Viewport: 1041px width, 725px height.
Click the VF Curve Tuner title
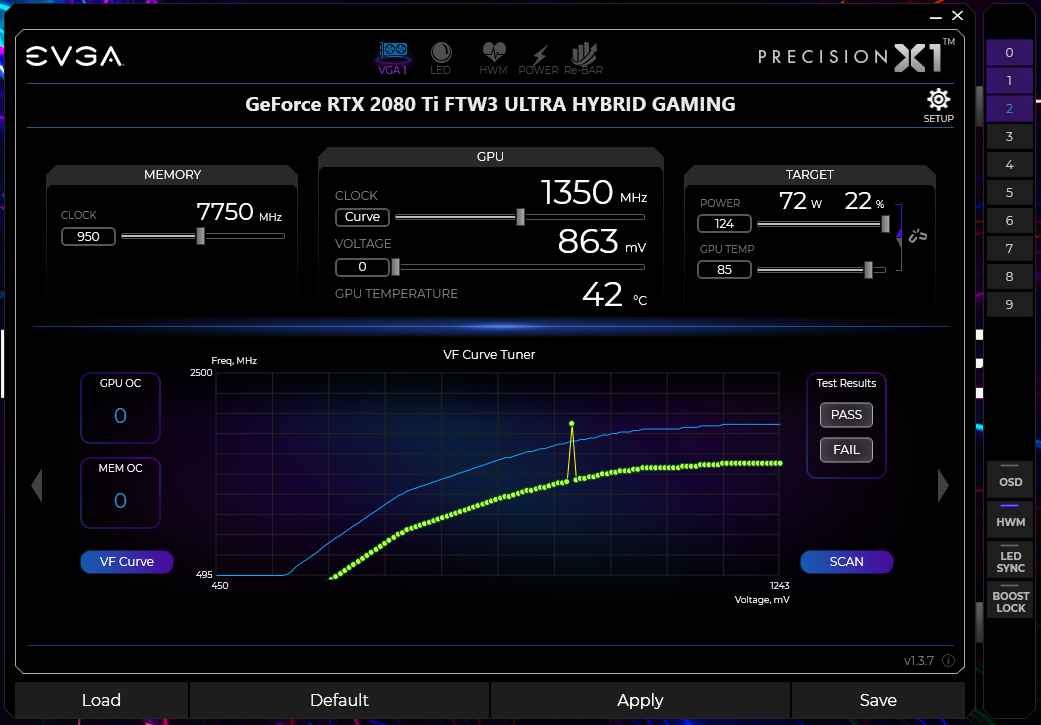click(x=489, y=355)
